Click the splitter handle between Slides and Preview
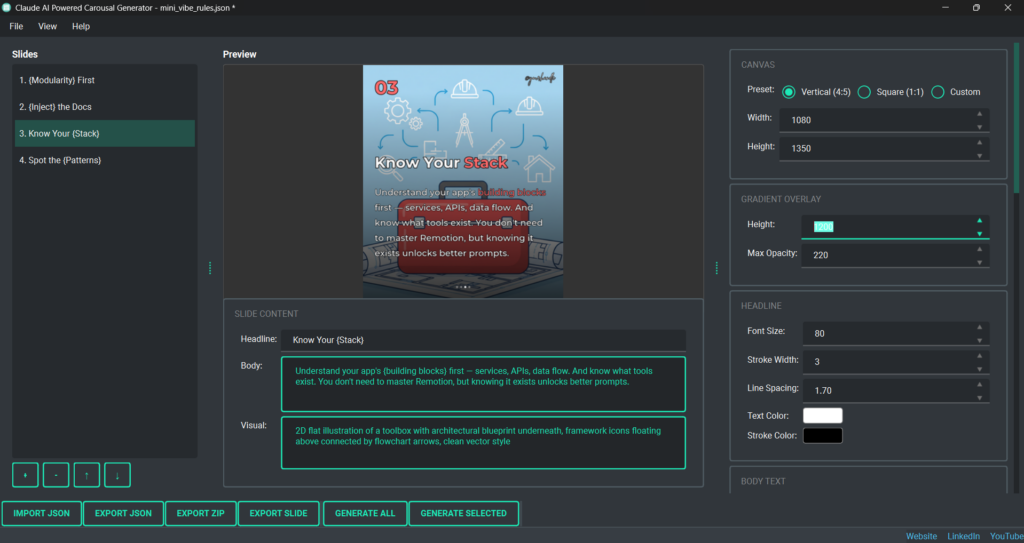1024x543 pixels. coord(210,267)
